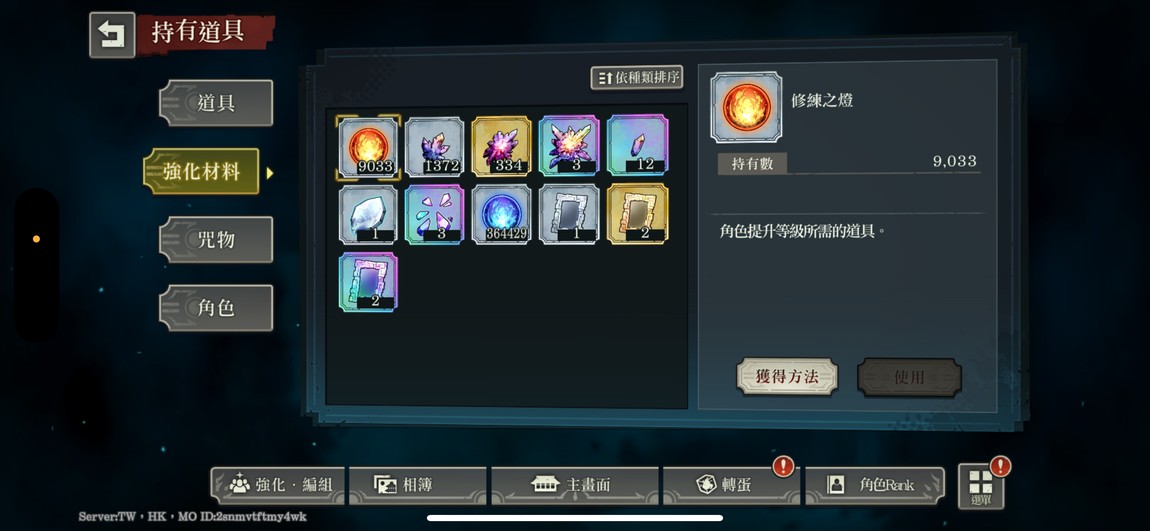The width and height of the screenshot is (1150, 531).
Task: Select the gold-framed mirror item with 2
Action: coord(638,213)
